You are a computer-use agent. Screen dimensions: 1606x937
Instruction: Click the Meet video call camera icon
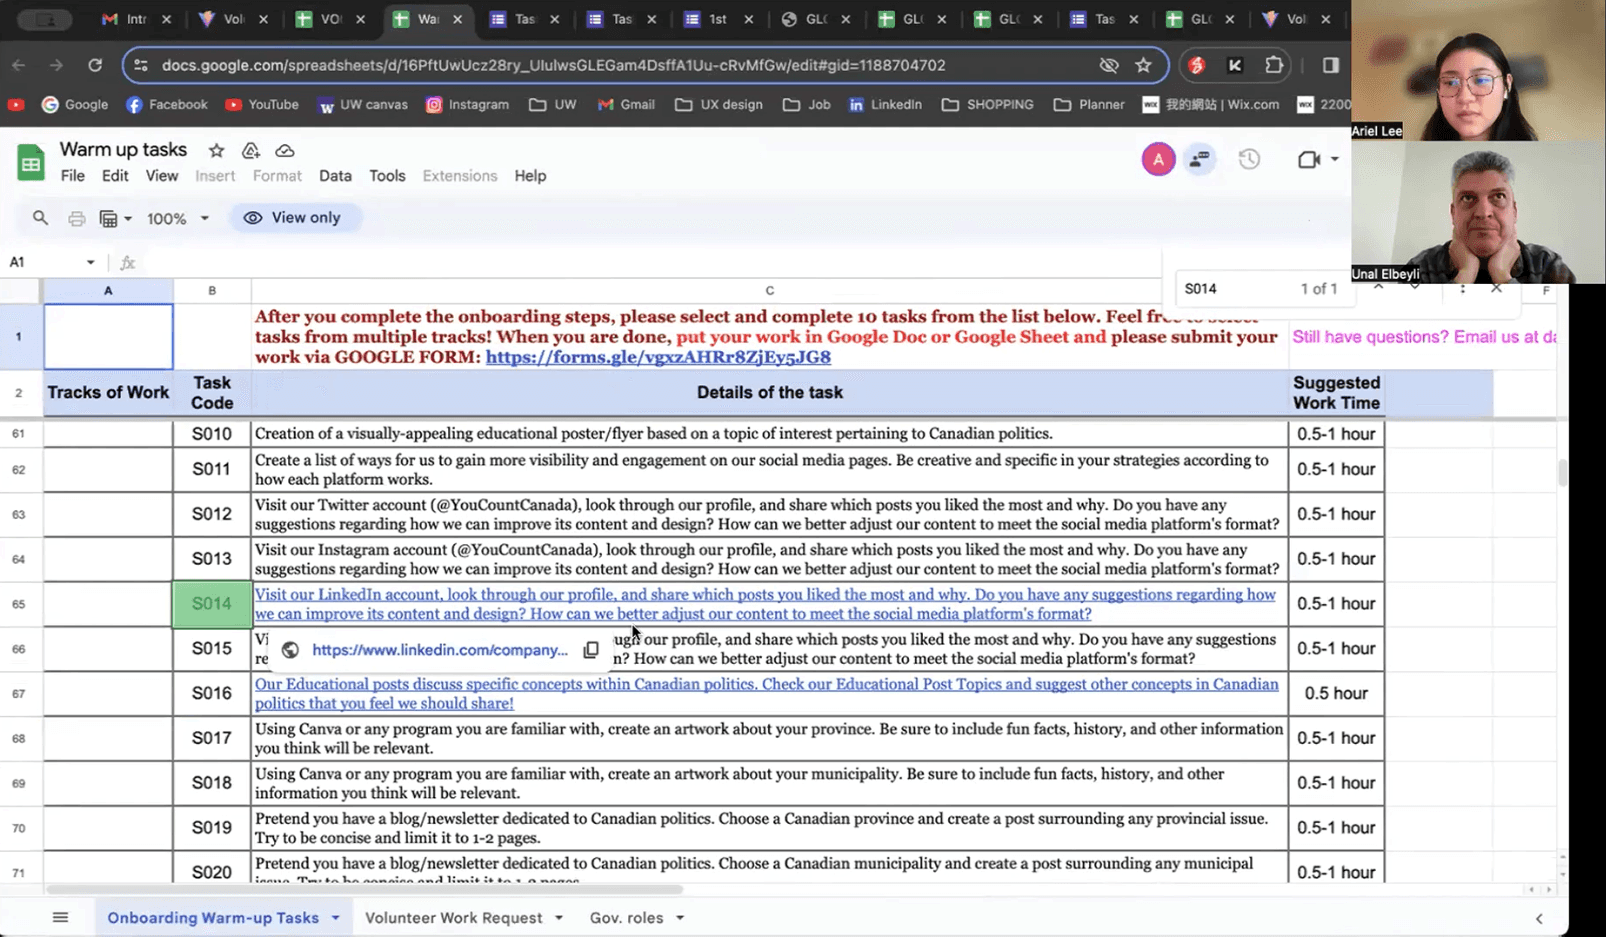[x=1308, y=159]
